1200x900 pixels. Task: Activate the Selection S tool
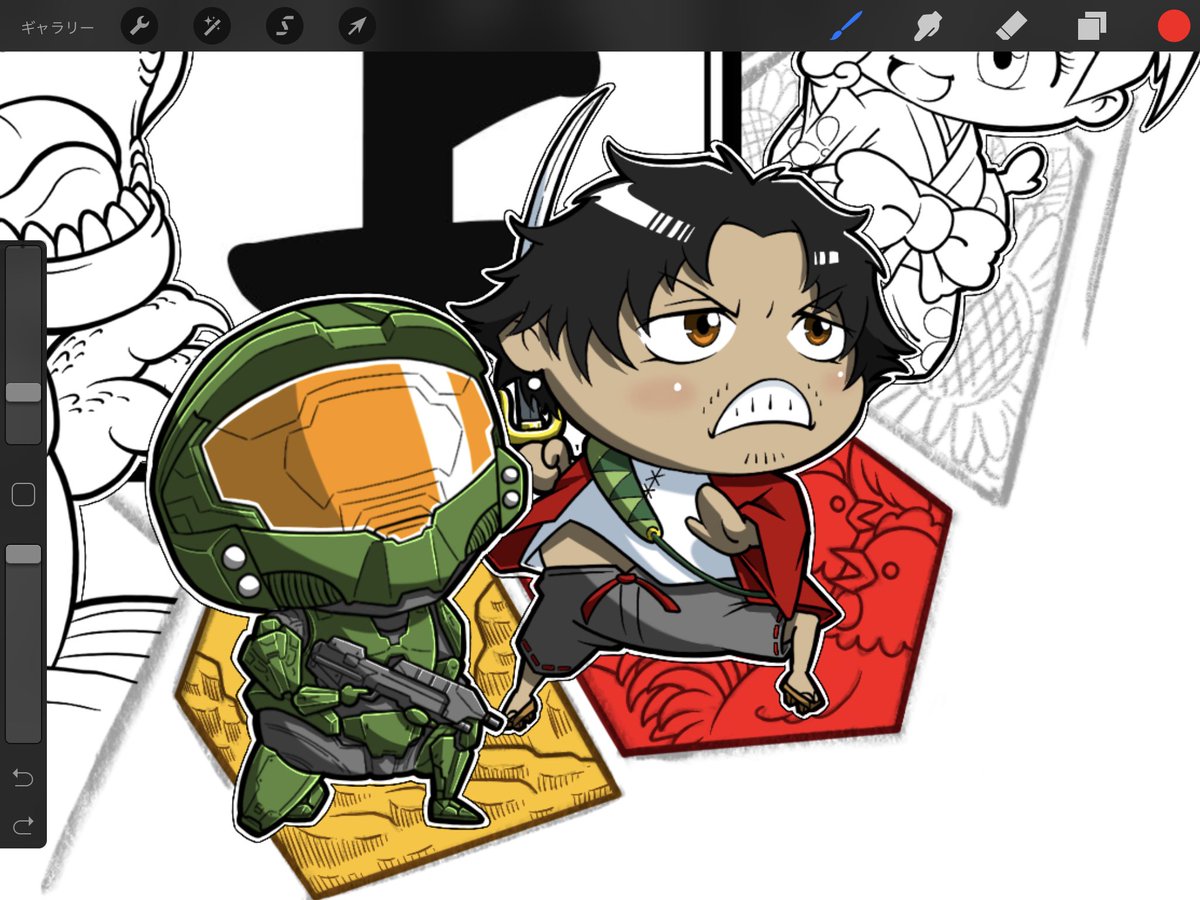coord(284,26)
